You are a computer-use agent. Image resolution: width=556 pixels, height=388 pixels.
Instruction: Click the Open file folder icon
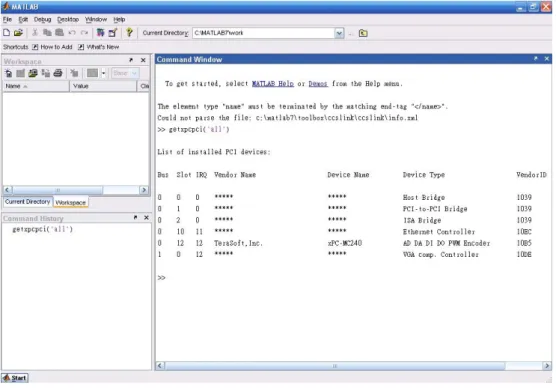point(18,33)
